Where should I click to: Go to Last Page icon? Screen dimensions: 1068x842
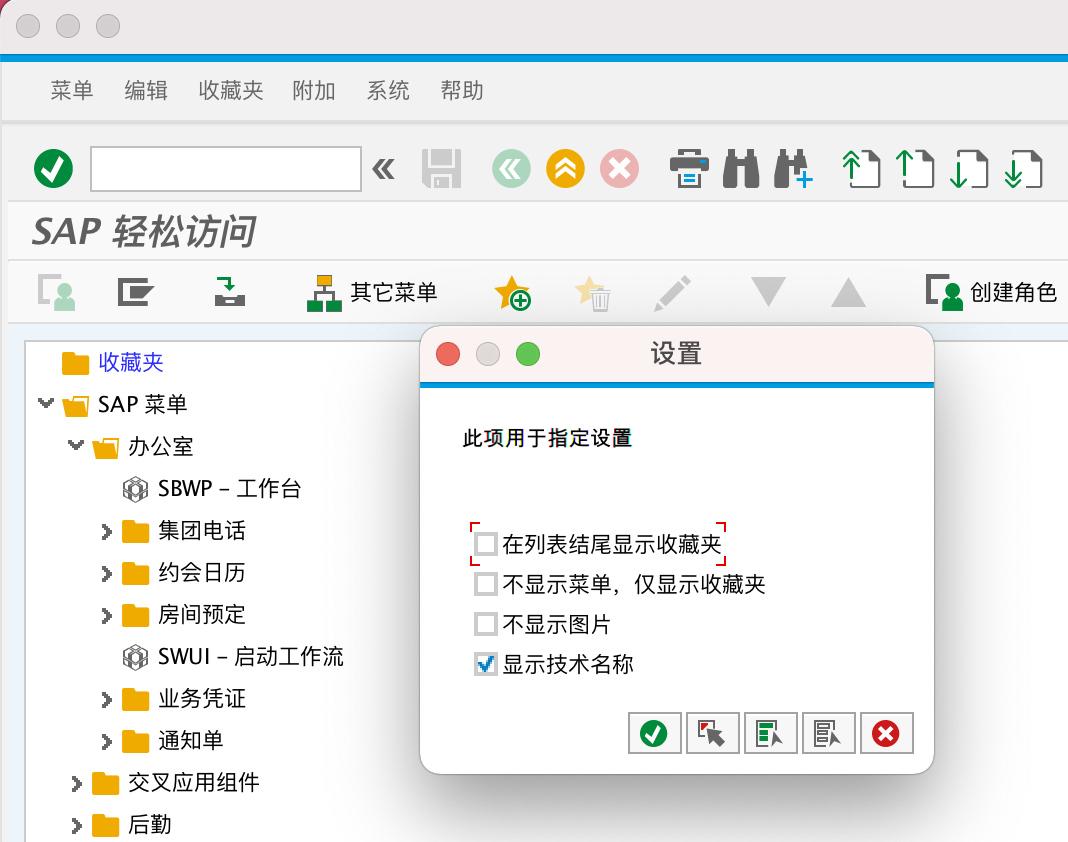pos(1023,168)
